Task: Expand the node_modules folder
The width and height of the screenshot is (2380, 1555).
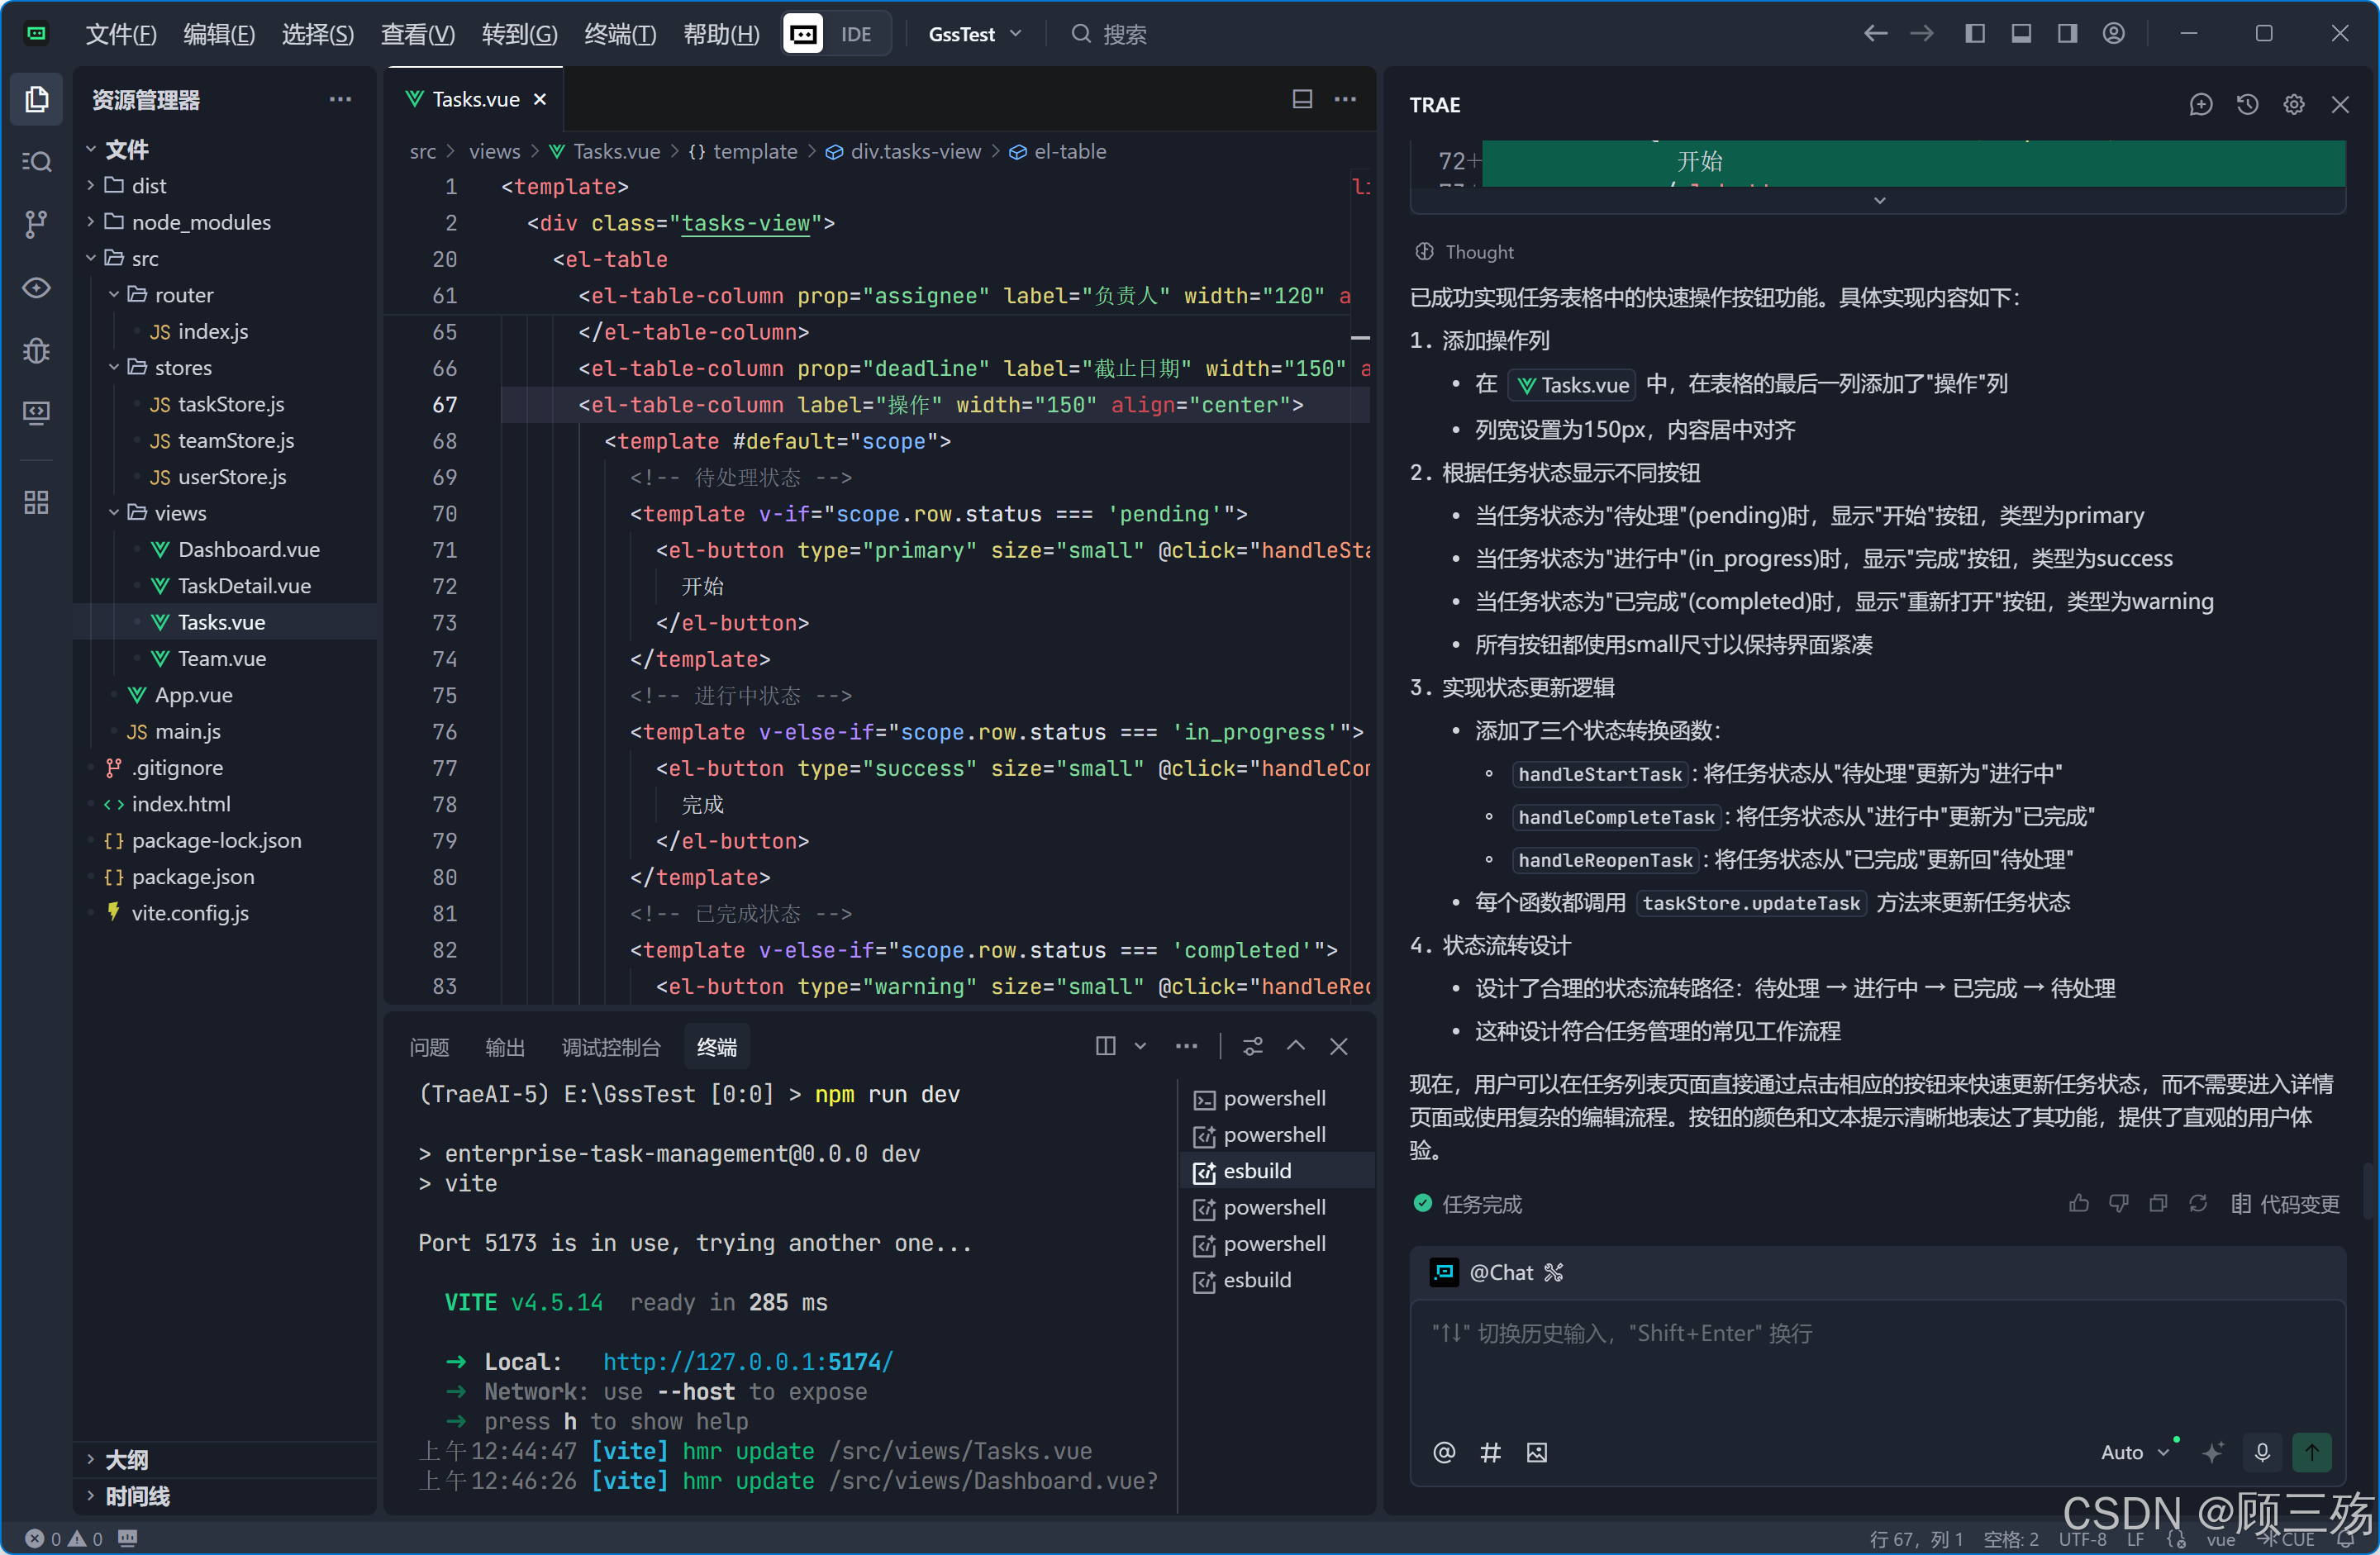Action: 200,222
